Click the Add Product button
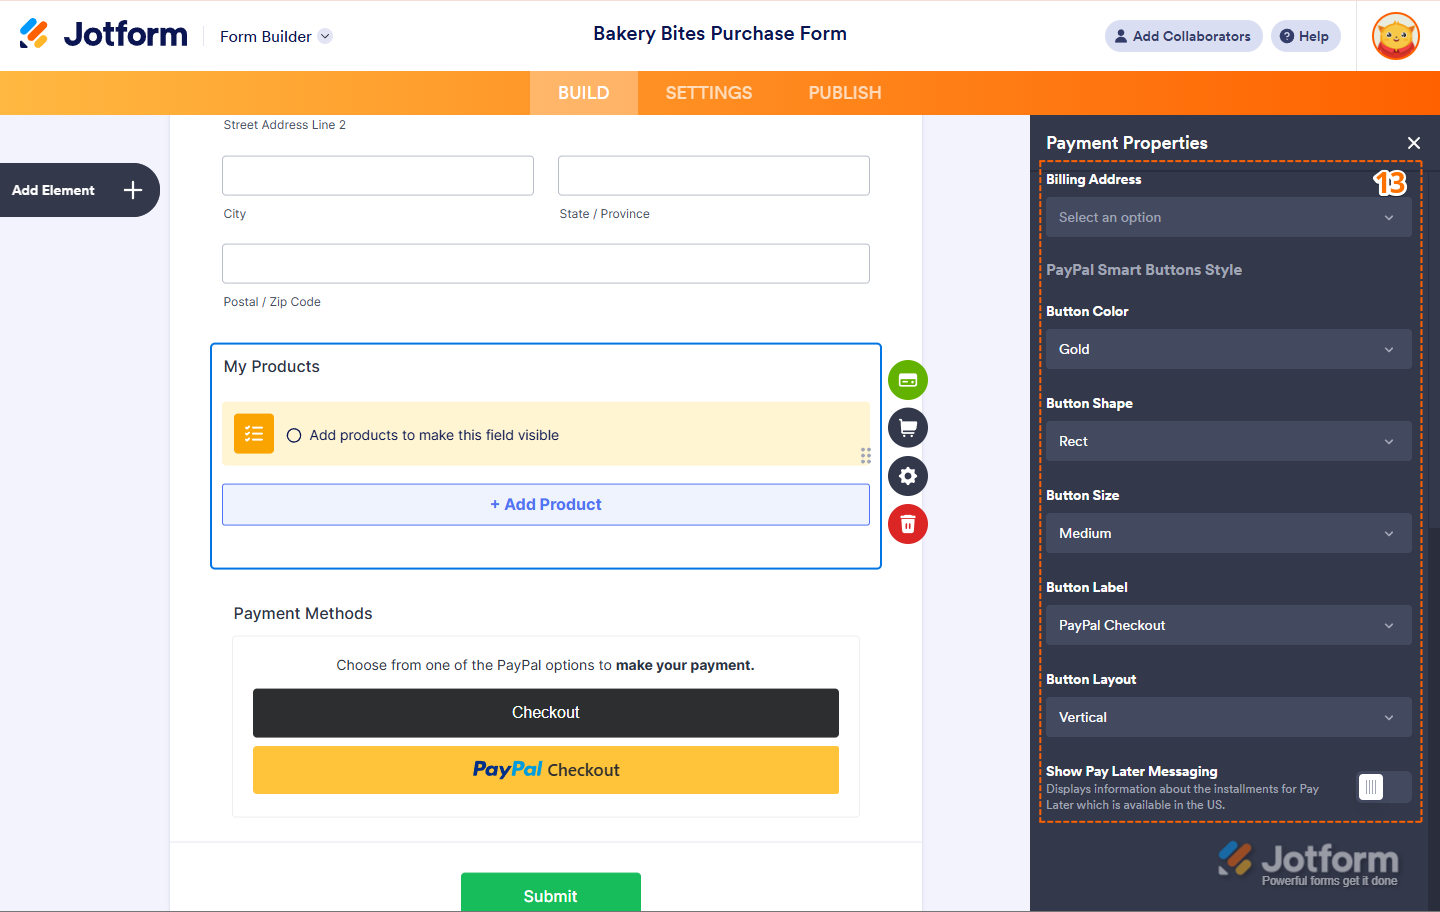1440x912 pixels. 546,504
